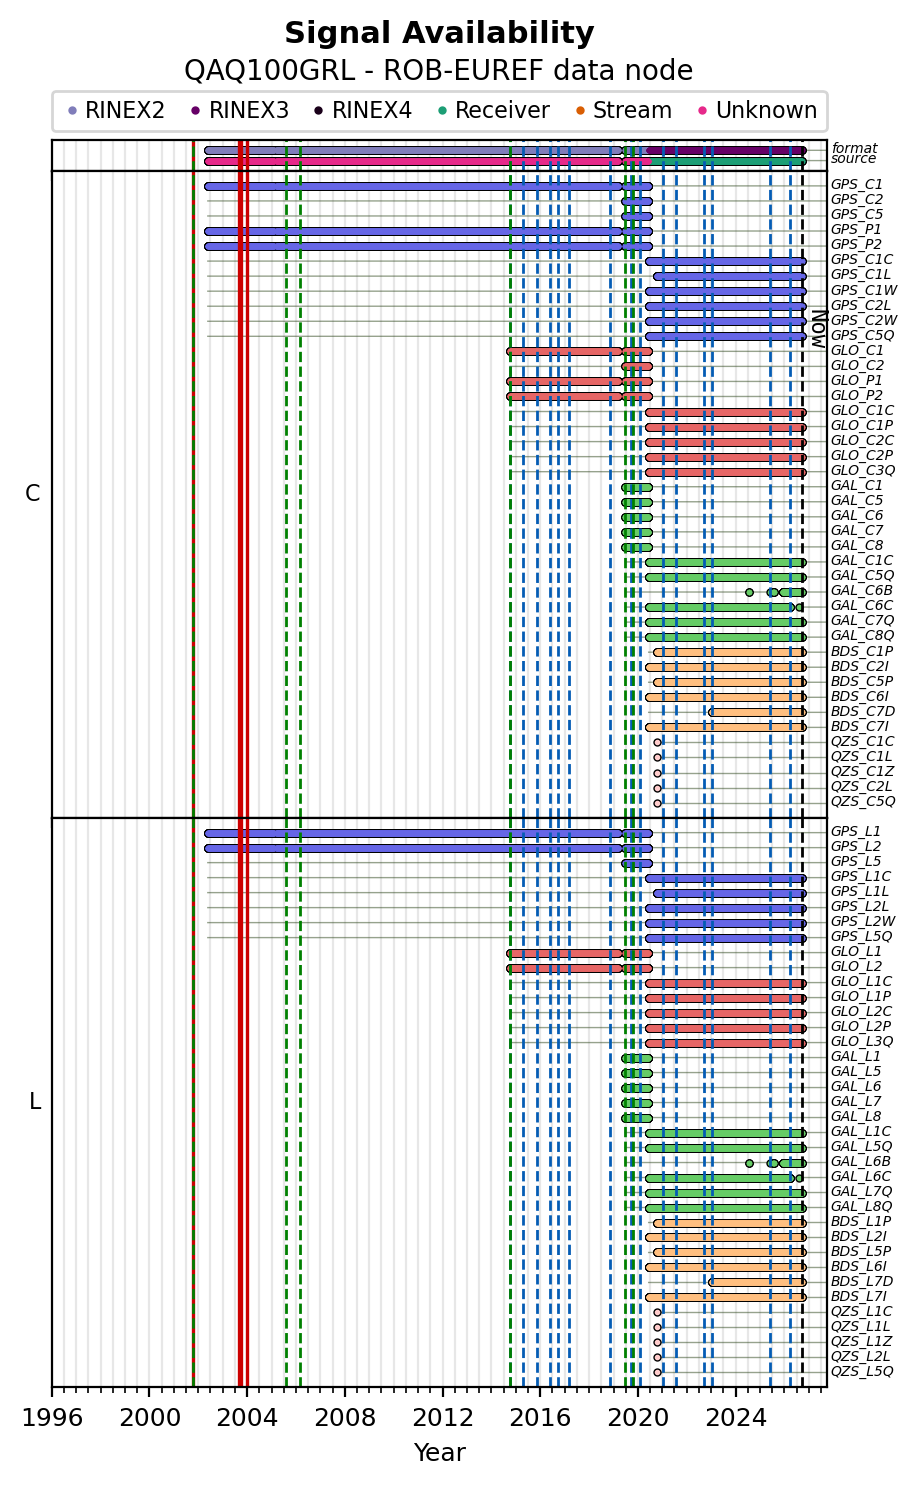This screenshot has height=1486, width=918.
Task: Click the Signal Availability title
Action: 439,34
